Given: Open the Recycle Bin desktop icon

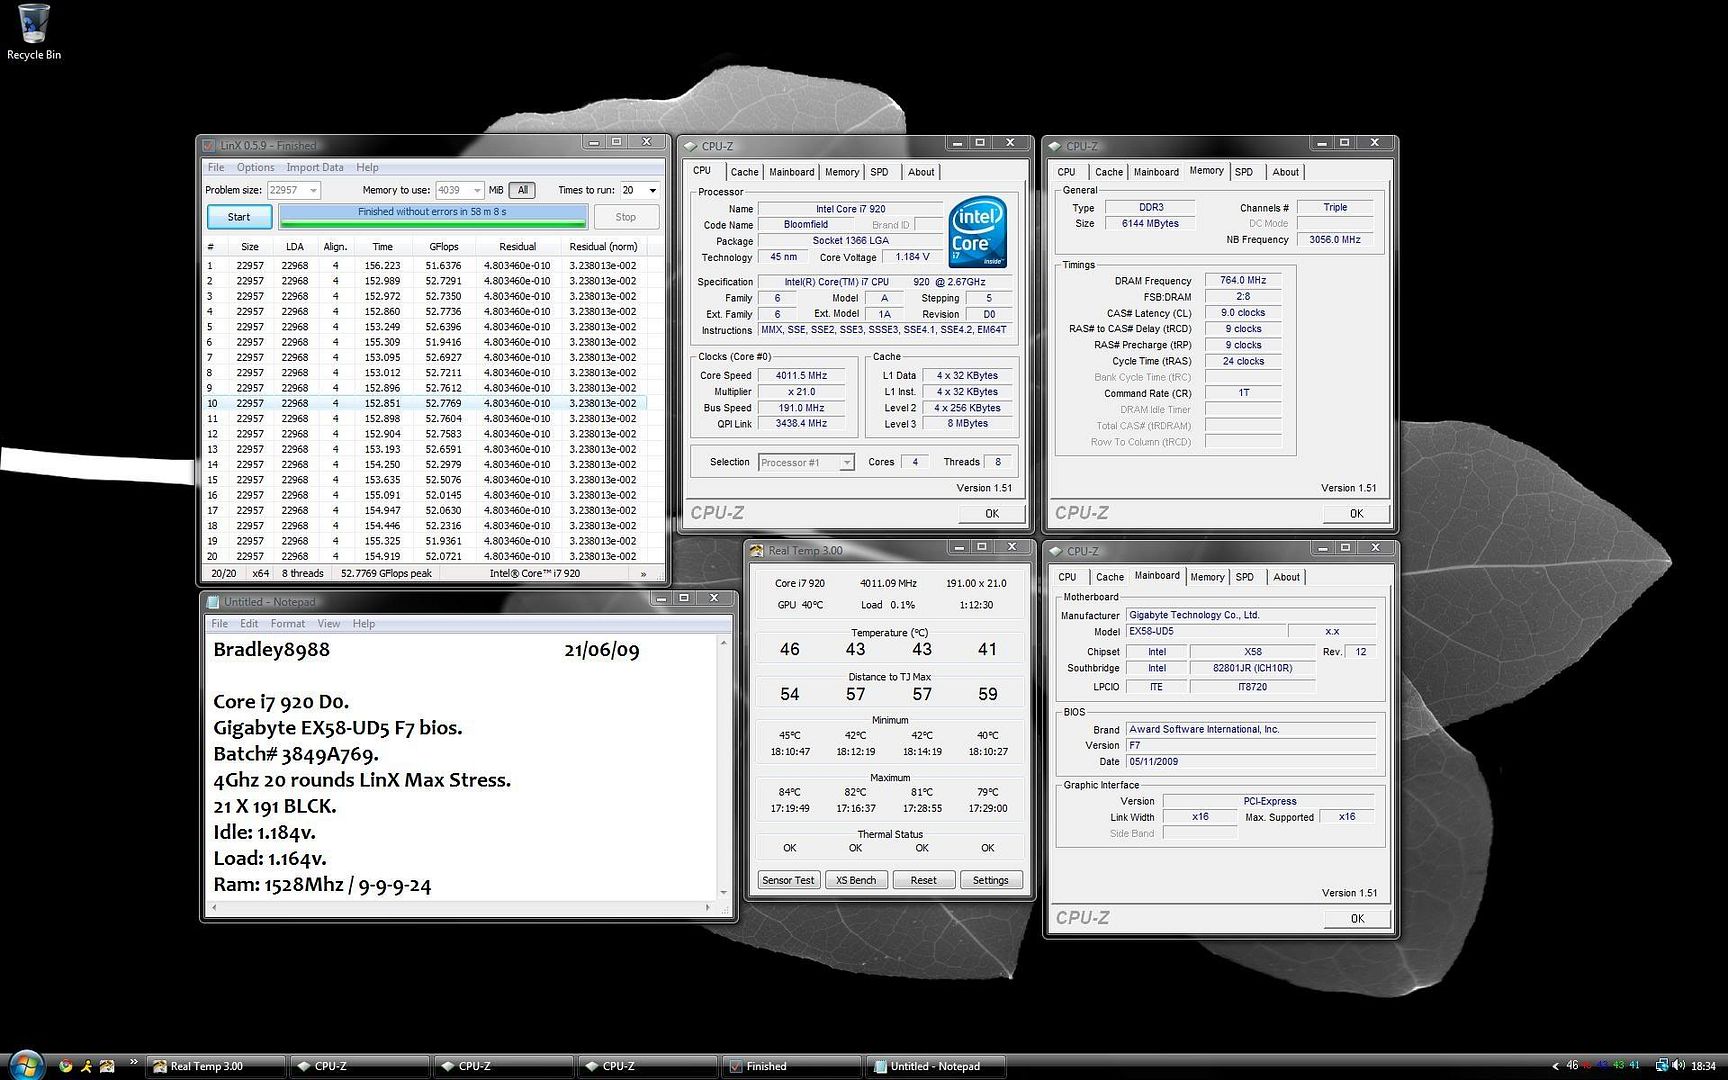Looking at the screenshot, I should point(33,32).
